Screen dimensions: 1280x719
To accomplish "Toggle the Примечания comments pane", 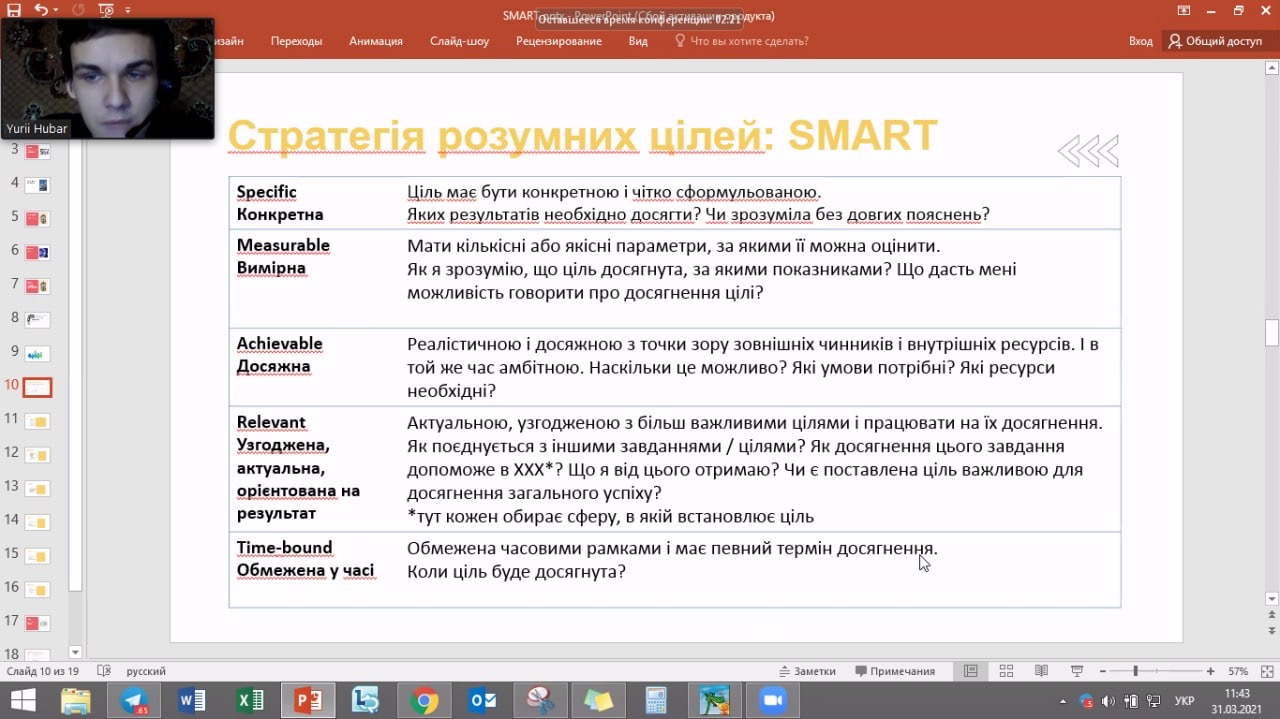I will 895,671.
